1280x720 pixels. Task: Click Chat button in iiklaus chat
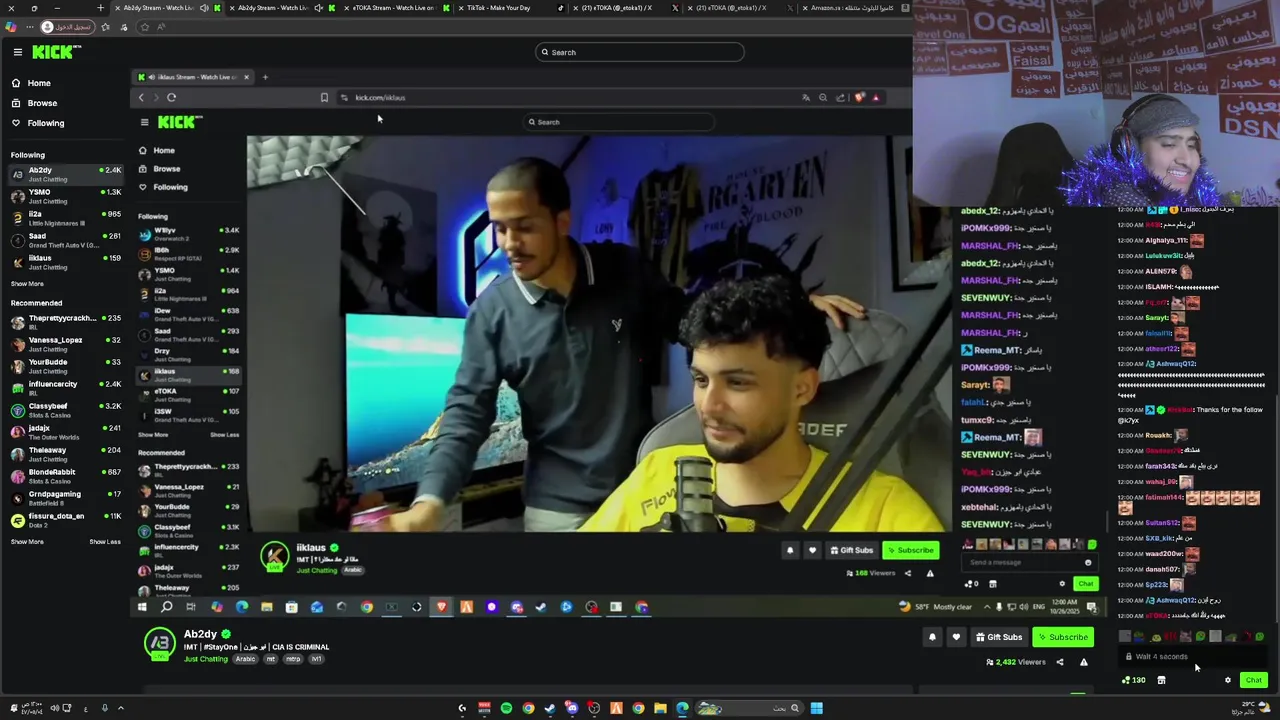[x=1085, y=584]
